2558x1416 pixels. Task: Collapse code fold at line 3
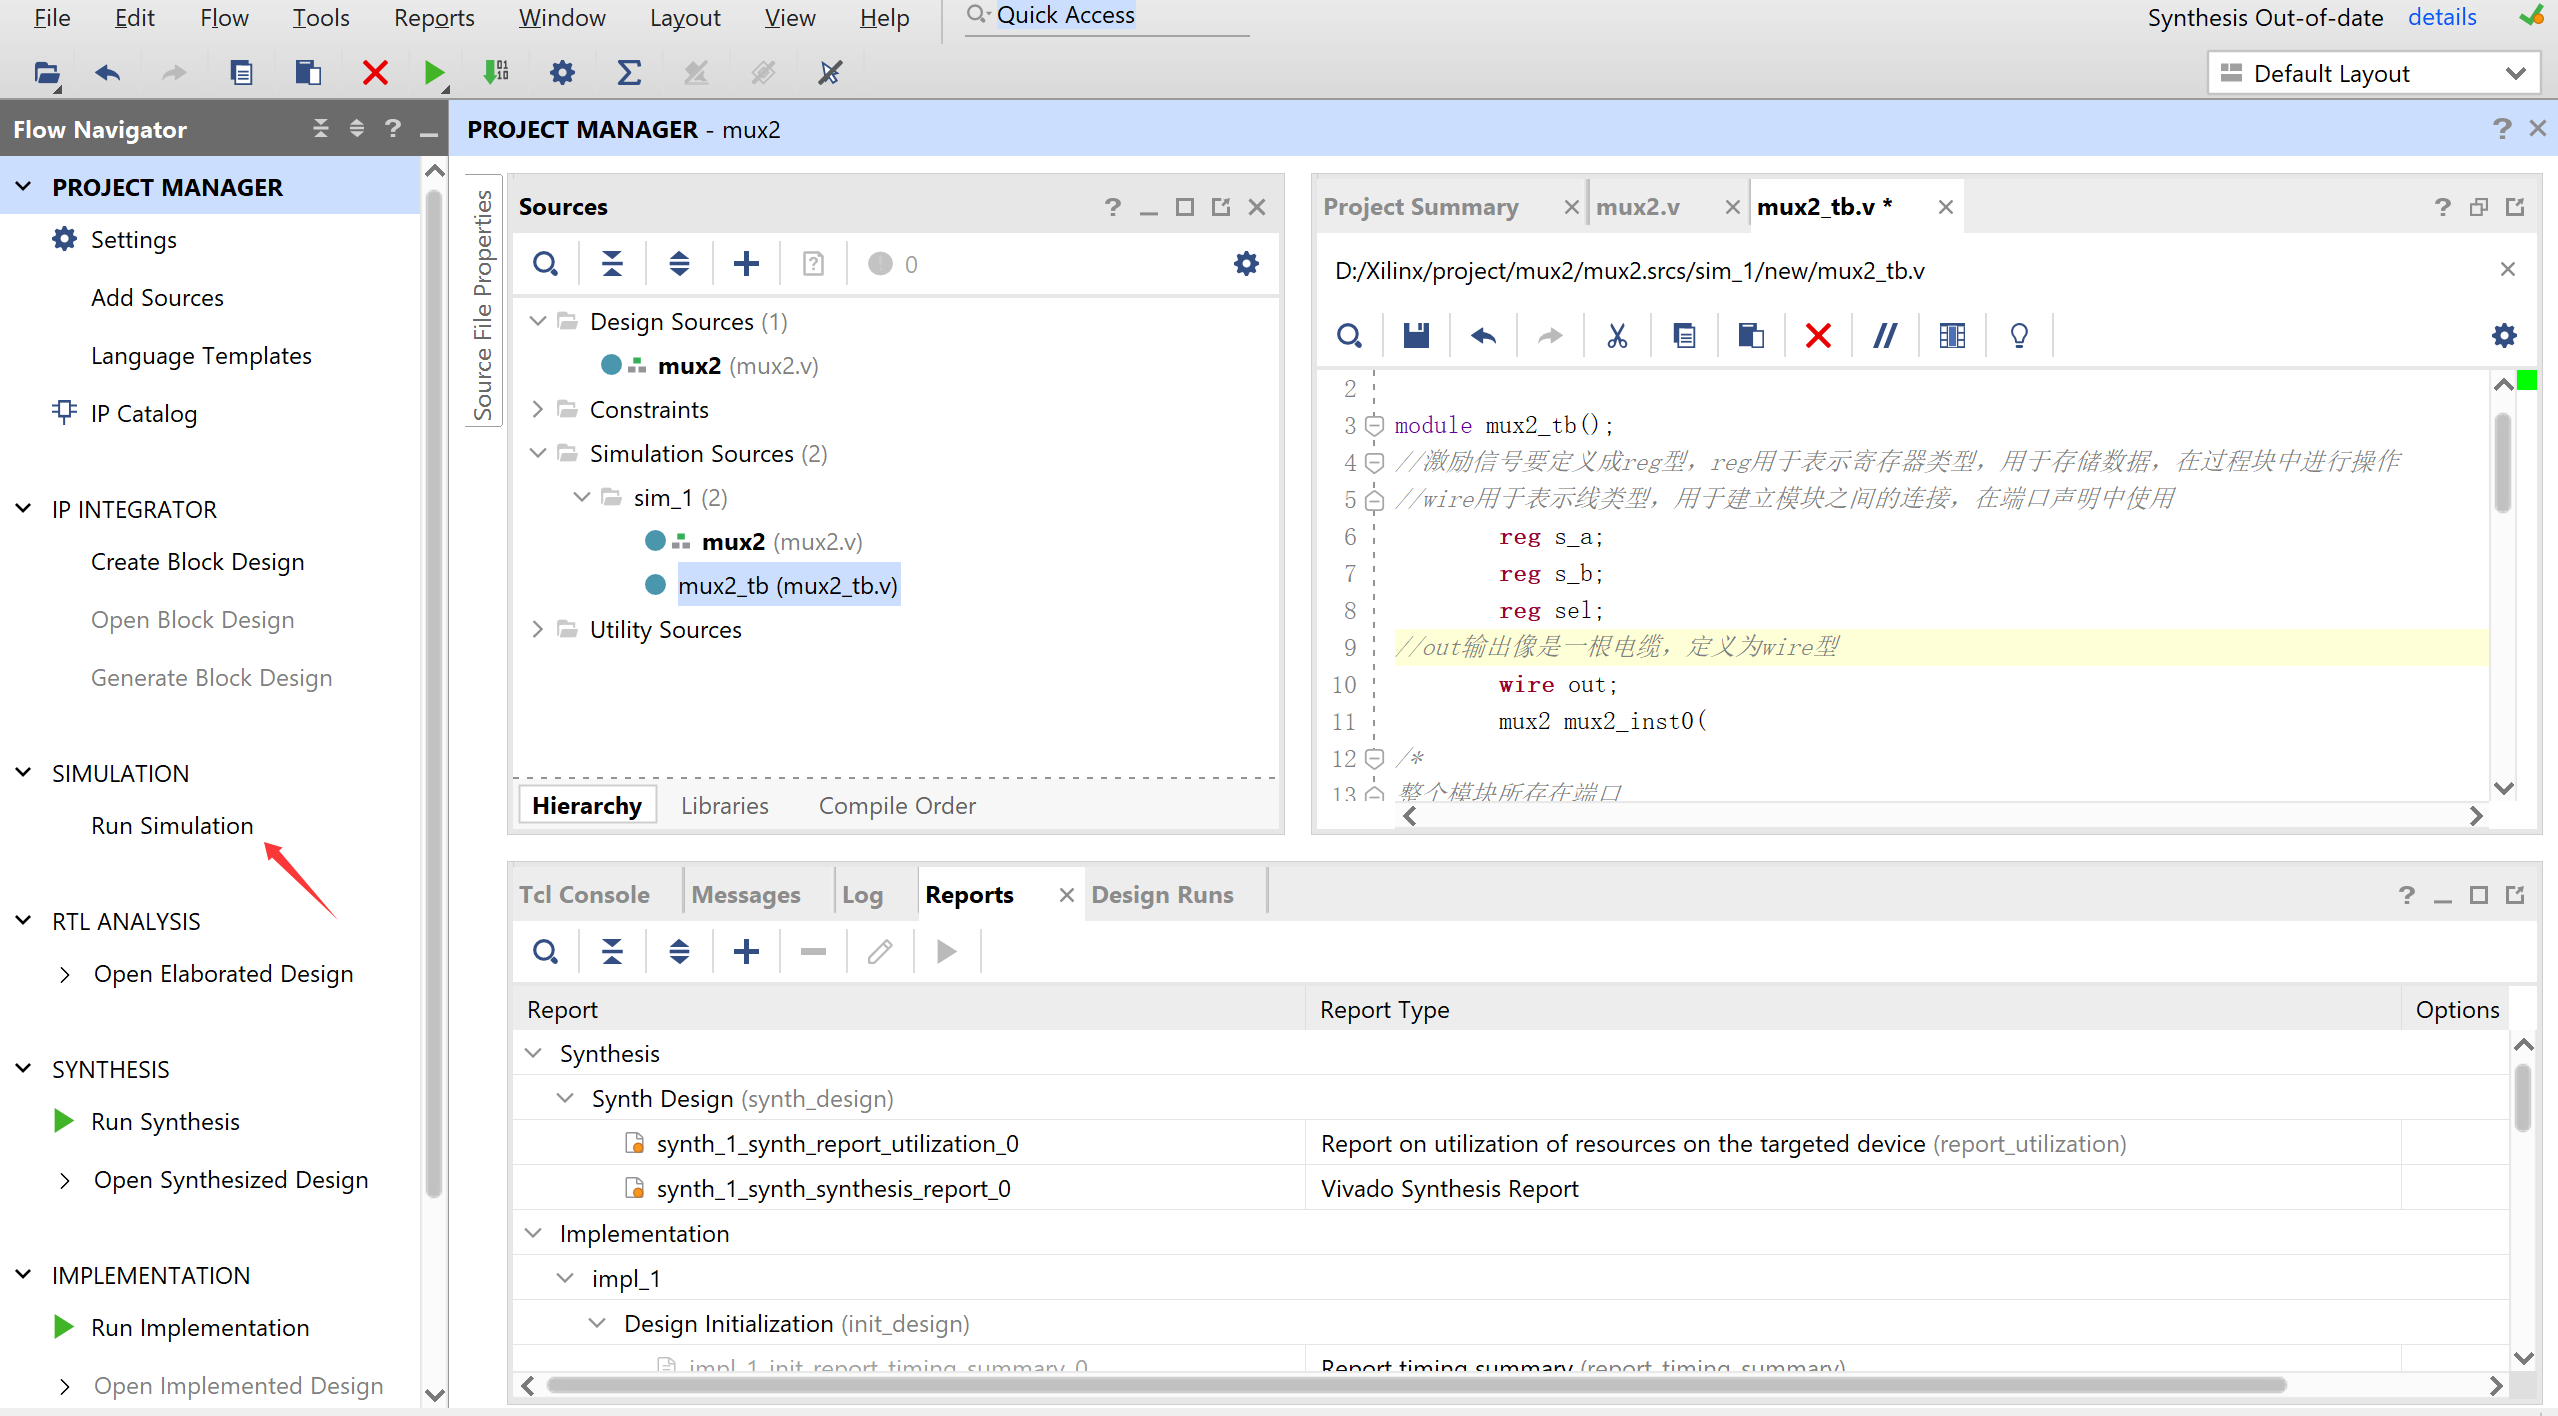1375,426
